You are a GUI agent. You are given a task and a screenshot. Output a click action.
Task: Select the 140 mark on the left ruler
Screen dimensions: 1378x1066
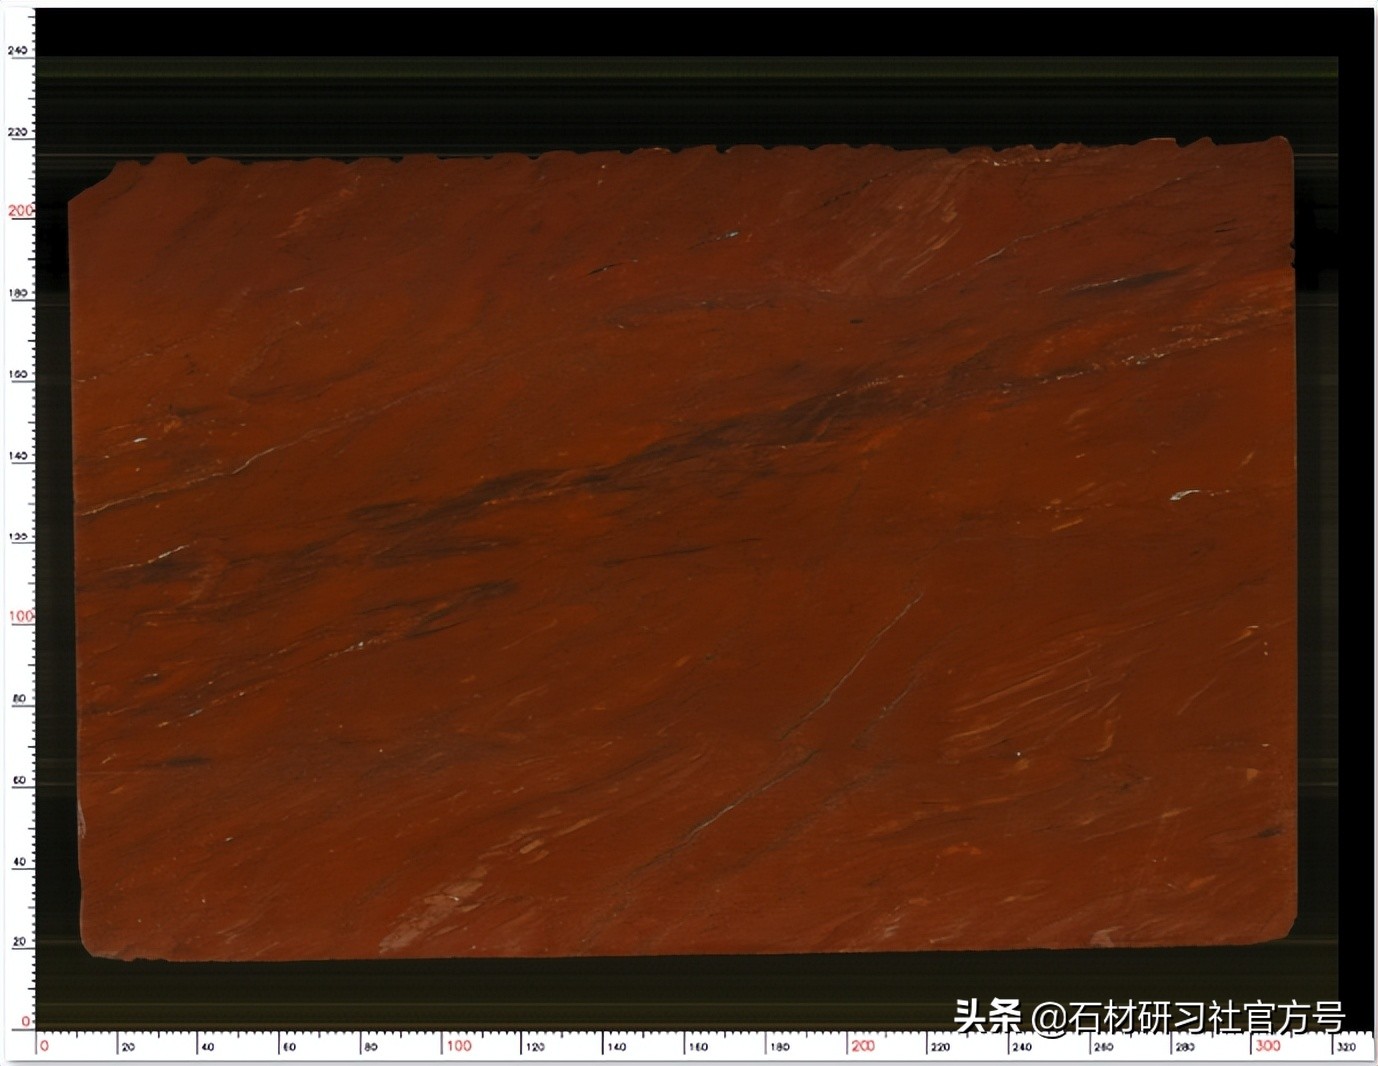point(19,456)
